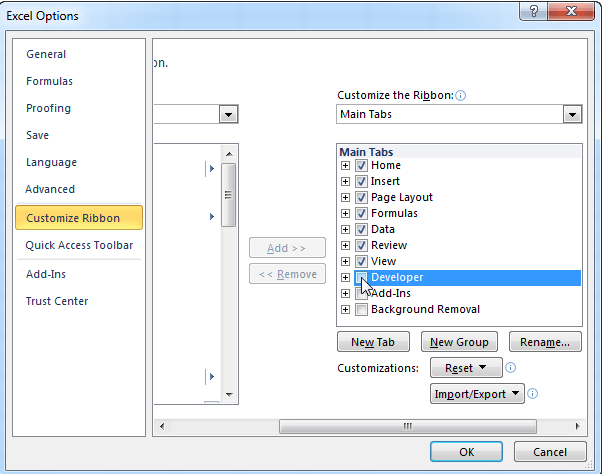Open the Language category
Image resolution: width=604 pixels, height=474 pixels.
pyautogui.click(x=51, y=162)
